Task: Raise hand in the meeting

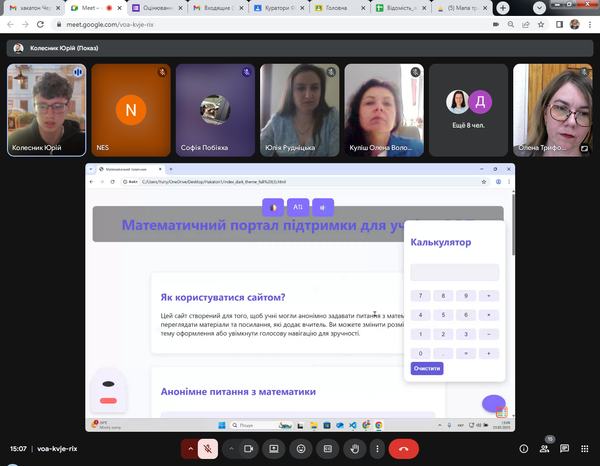Action: pyautogui.click(x=354, y=449)
